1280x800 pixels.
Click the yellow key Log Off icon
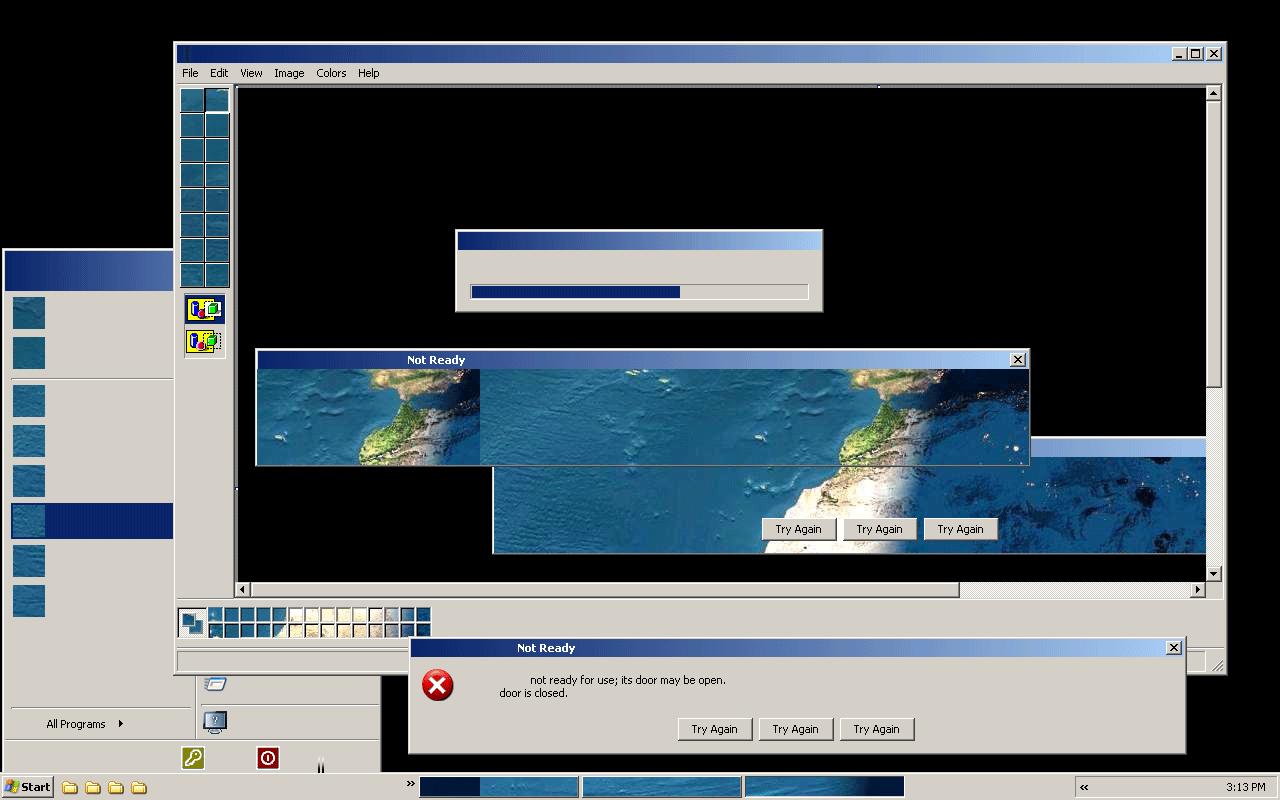[193, 758]
